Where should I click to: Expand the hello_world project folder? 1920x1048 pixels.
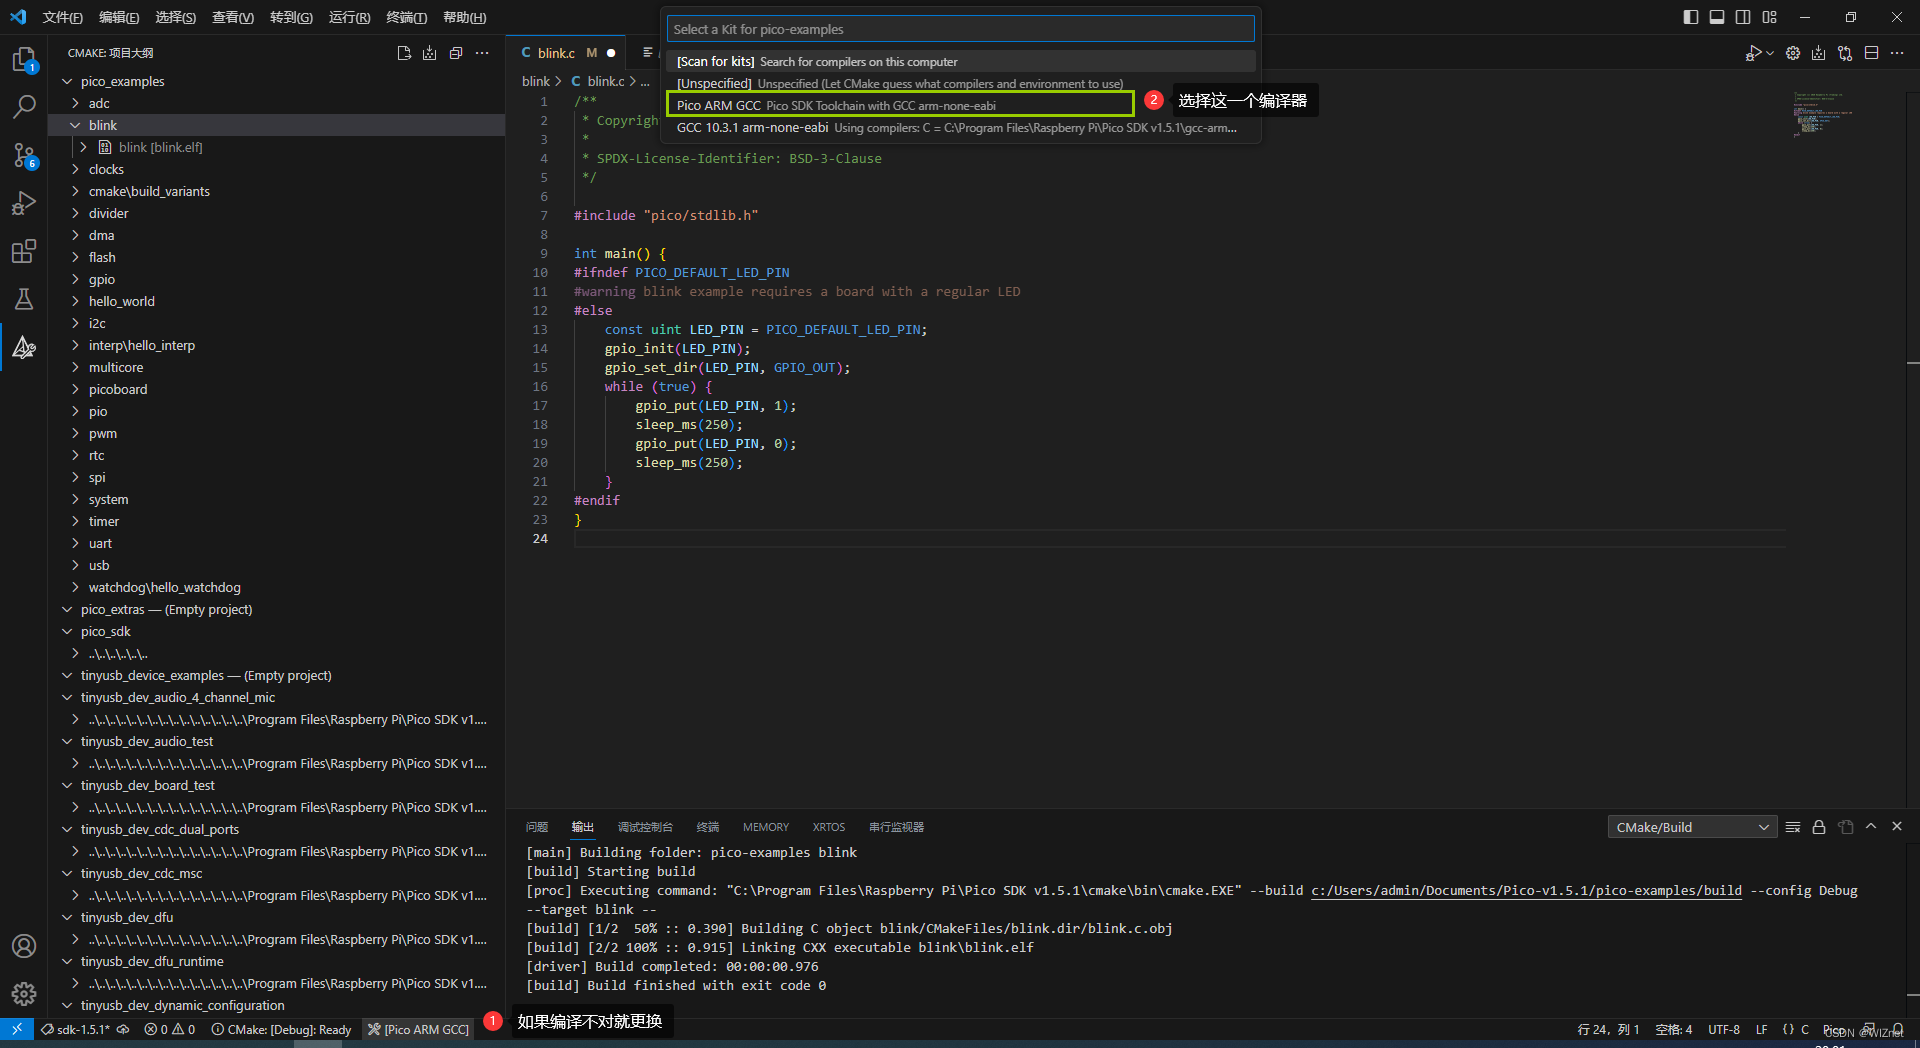click(x=121, y=301)
